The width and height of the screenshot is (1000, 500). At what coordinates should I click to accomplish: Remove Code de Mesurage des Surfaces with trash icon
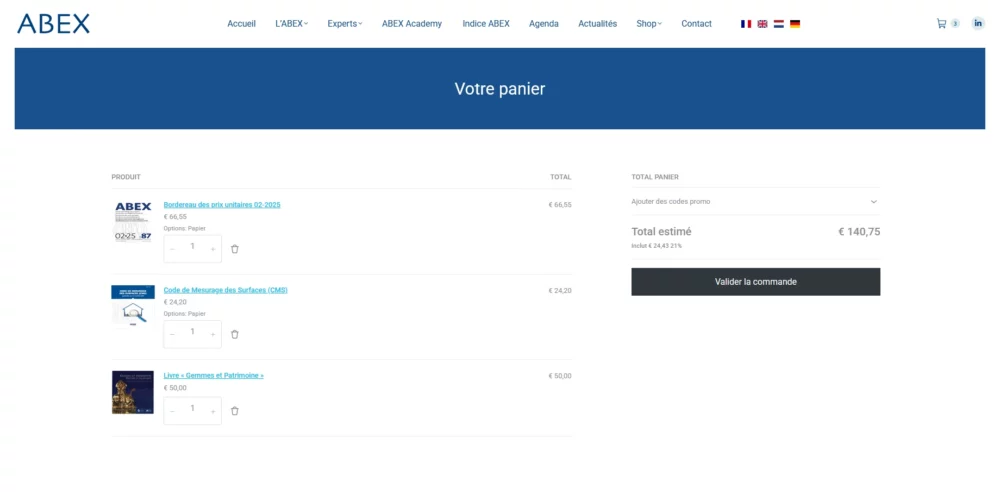coord(235,334)
